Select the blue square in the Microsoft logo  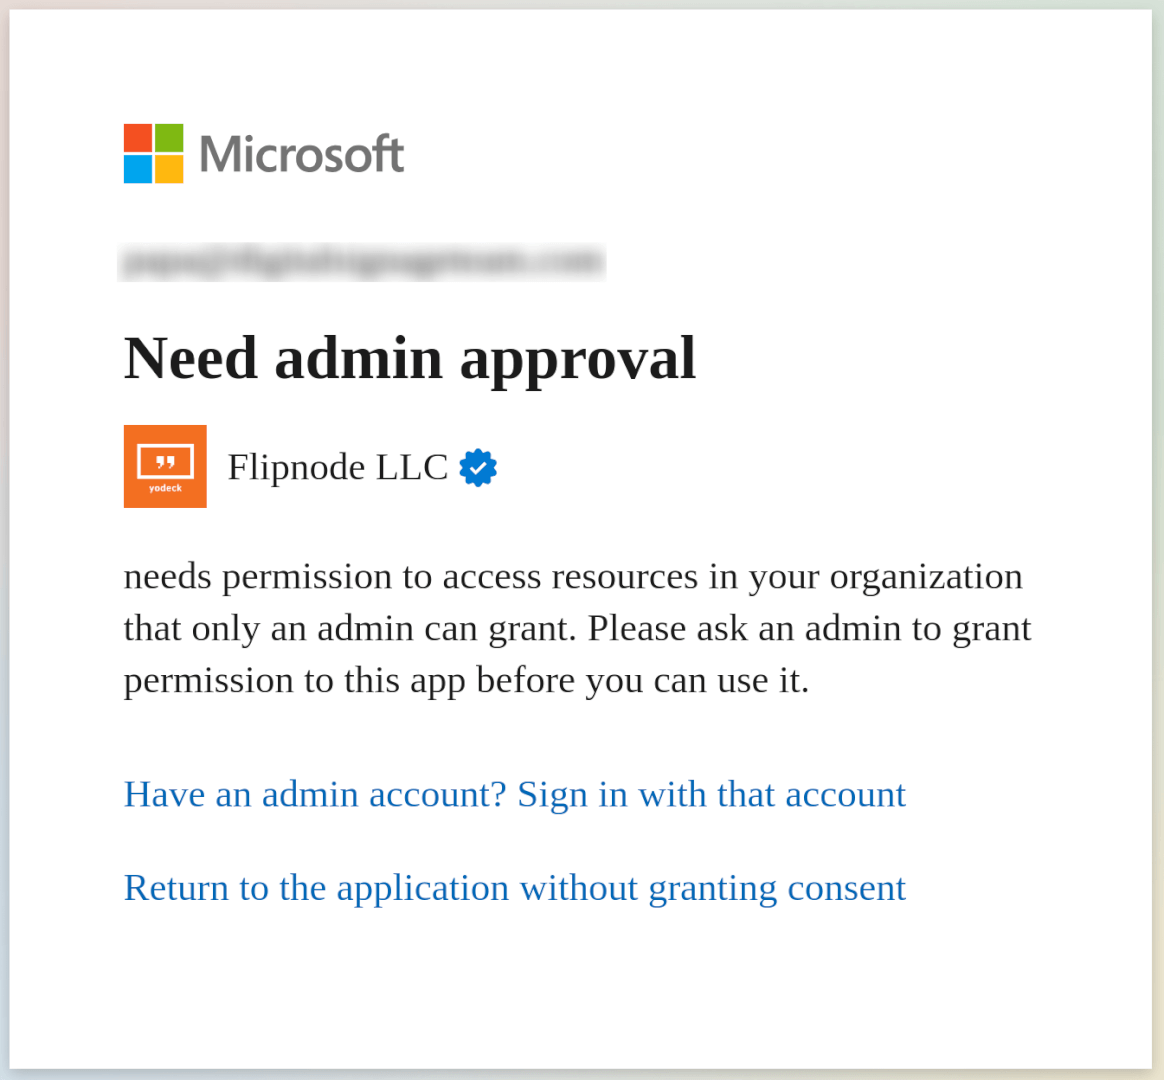[x=136, y=168]
